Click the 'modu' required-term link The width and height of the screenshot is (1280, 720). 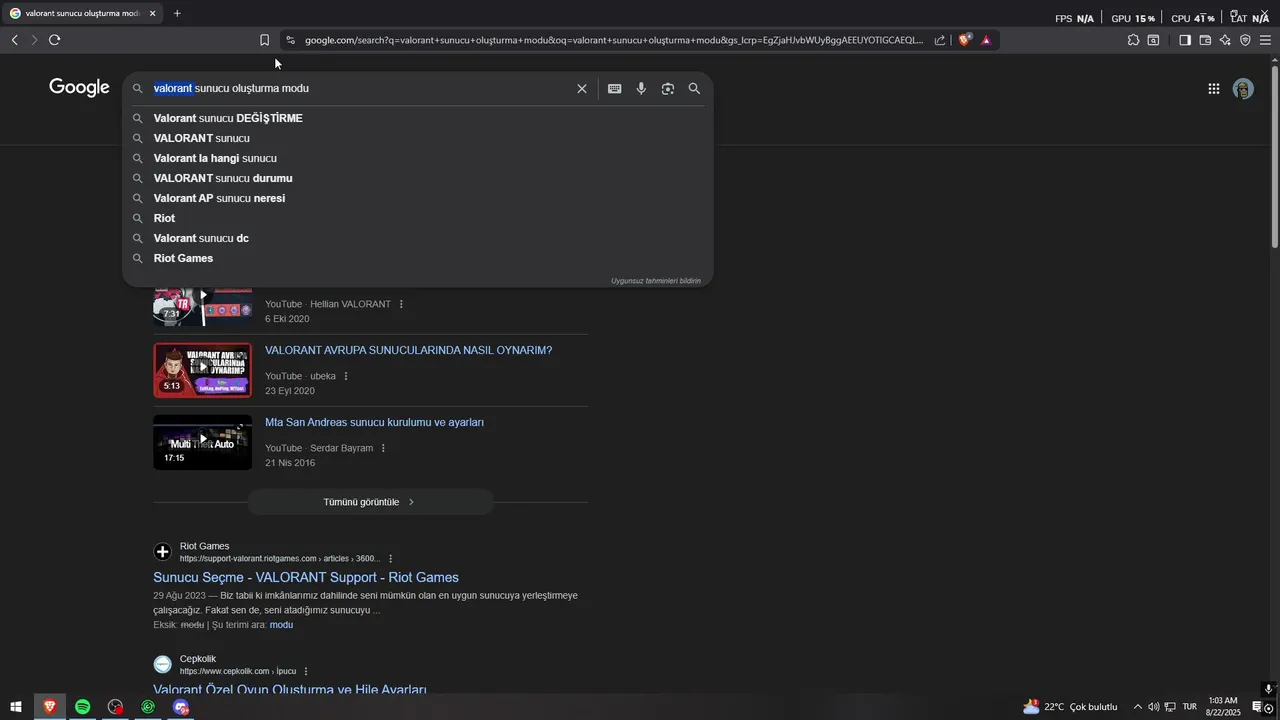(x=281, y=625)
